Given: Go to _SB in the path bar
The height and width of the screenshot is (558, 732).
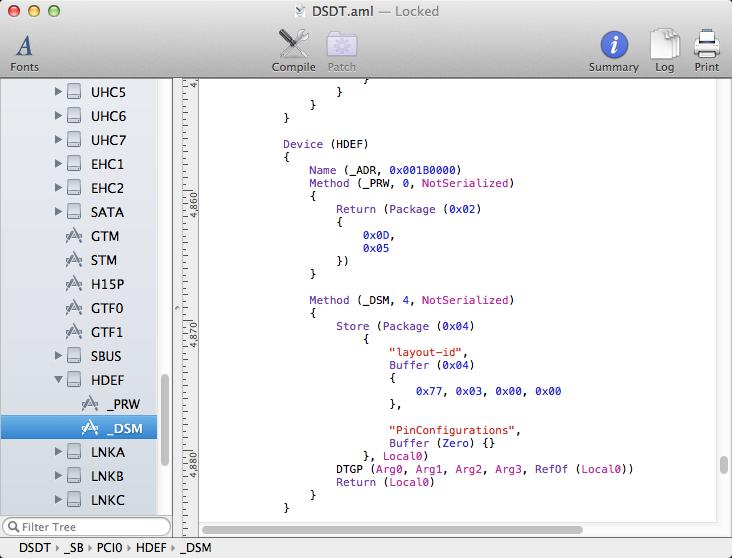Looking at the screenshot, I should tap(73, 548).
